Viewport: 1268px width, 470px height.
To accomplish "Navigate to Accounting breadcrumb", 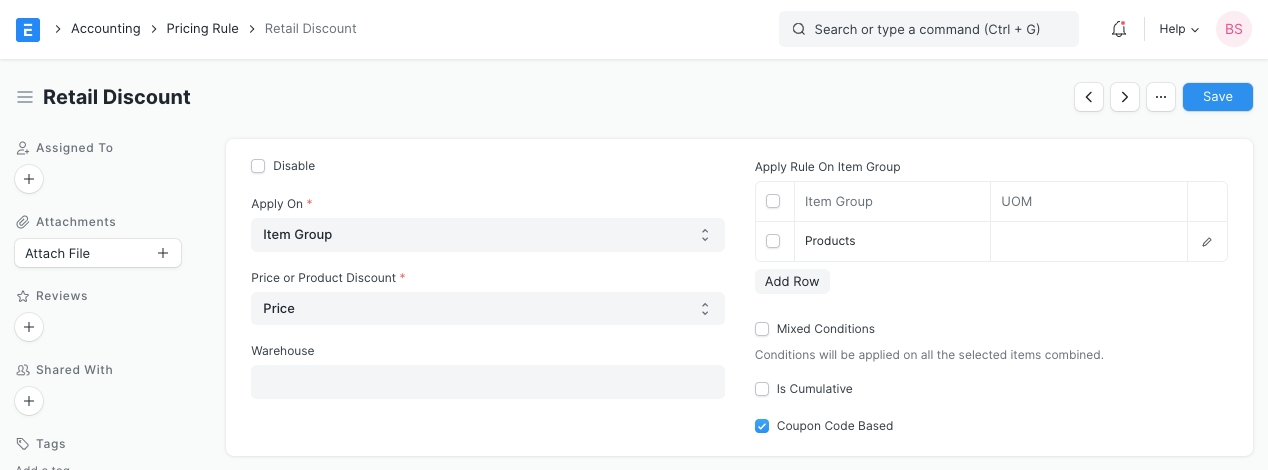I will (x=105, y=29).
